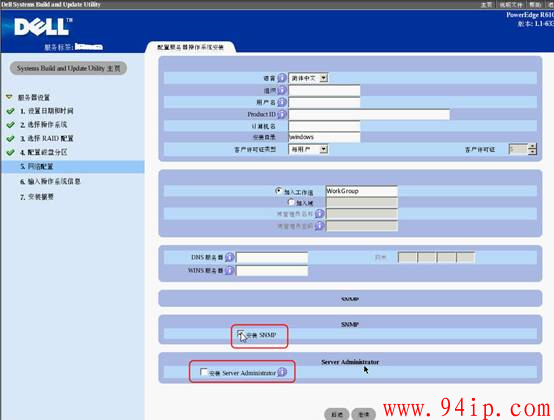Collapse the server settings tree in sidebar
The image size is (554, 420).
(x=9, y=97)
